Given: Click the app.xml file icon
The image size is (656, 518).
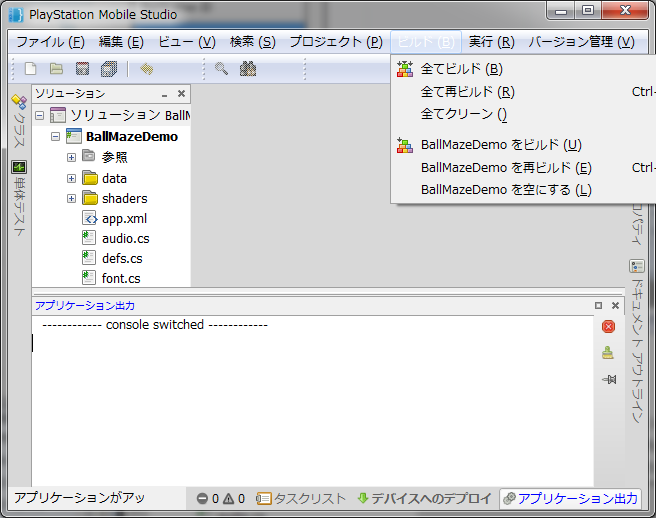Looking at the screenshot, I should point(90,218).
